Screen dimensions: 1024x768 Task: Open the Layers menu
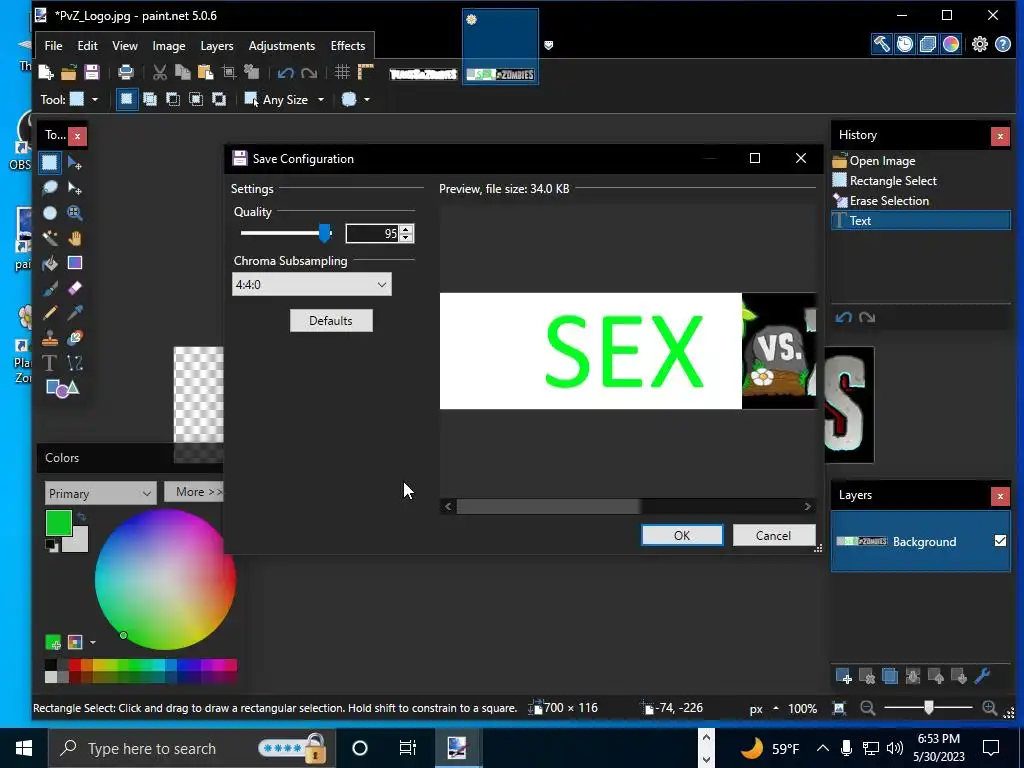click(216, 46)
